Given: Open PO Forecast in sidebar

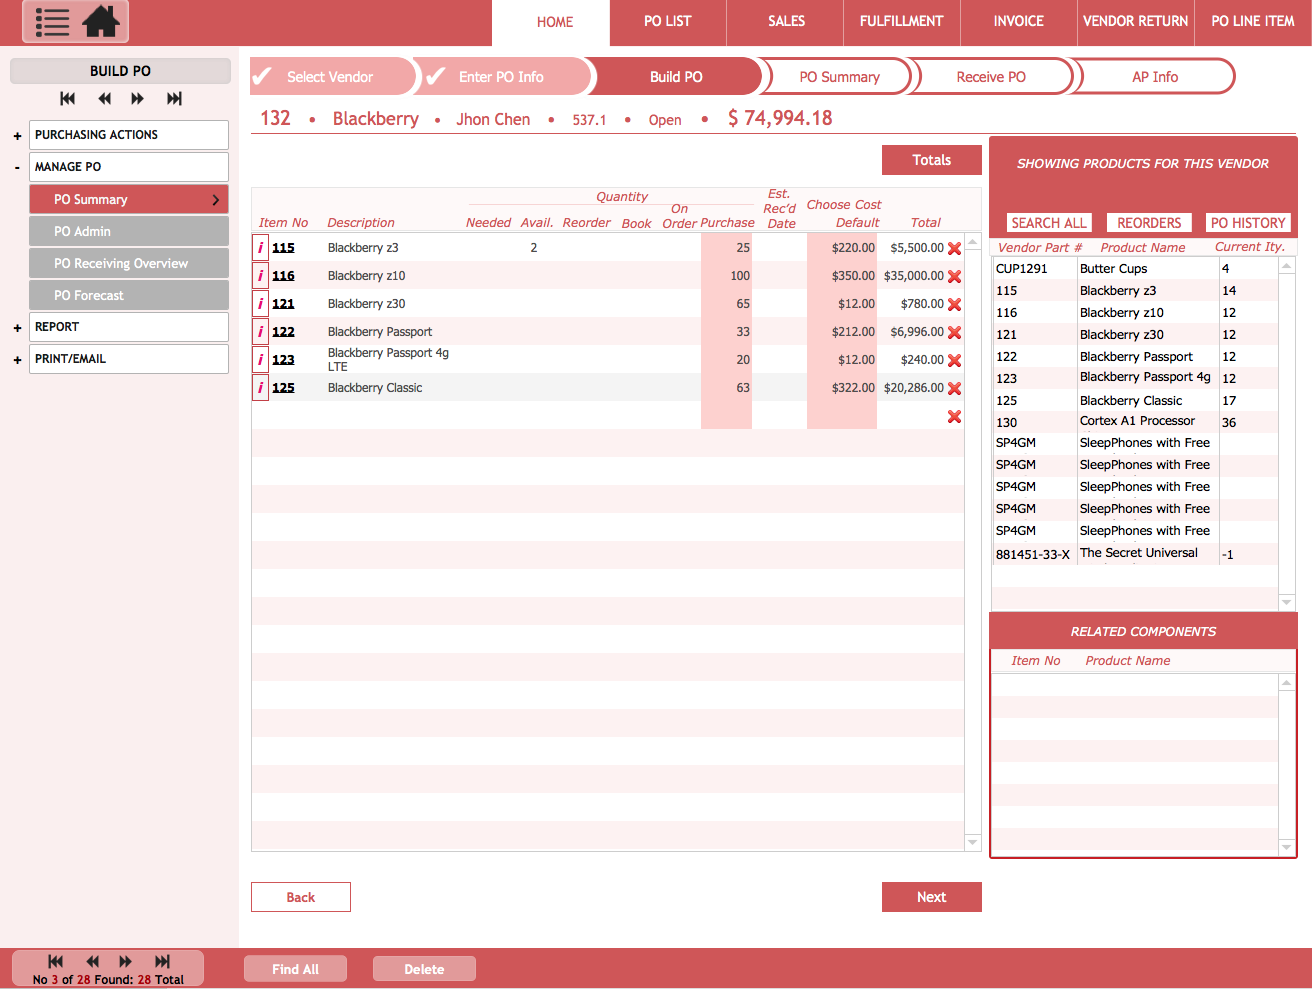Looking at the screenshot, I should [x=128, y=295].
